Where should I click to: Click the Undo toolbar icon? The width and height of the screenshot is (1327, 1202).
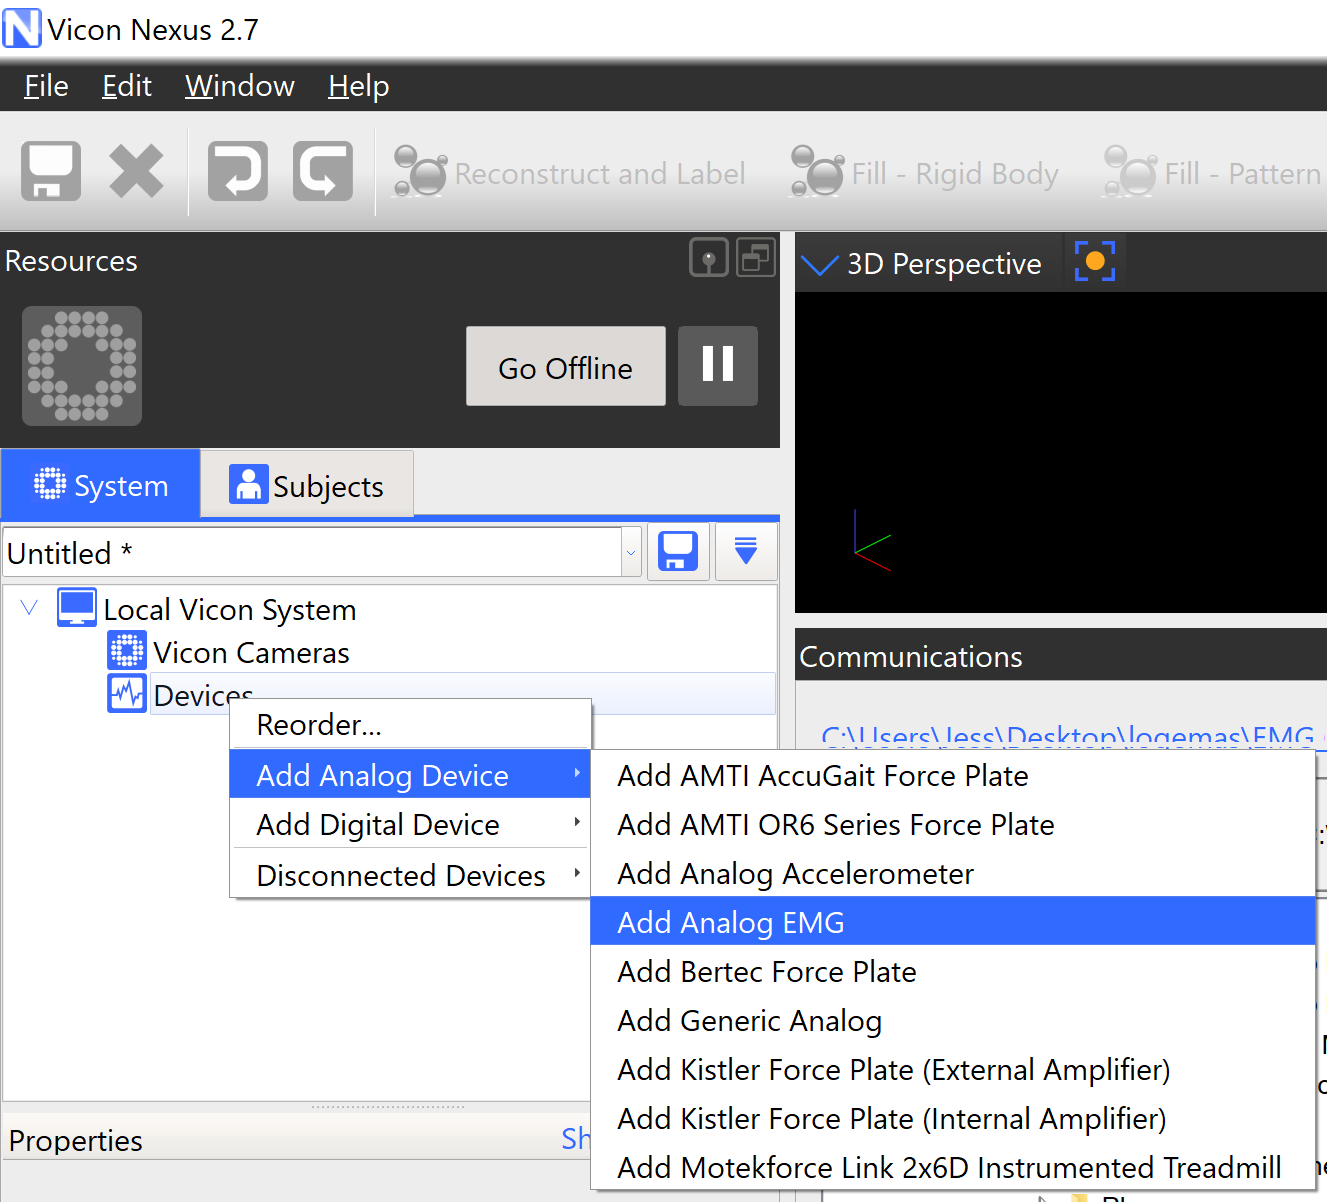(238, 172)
